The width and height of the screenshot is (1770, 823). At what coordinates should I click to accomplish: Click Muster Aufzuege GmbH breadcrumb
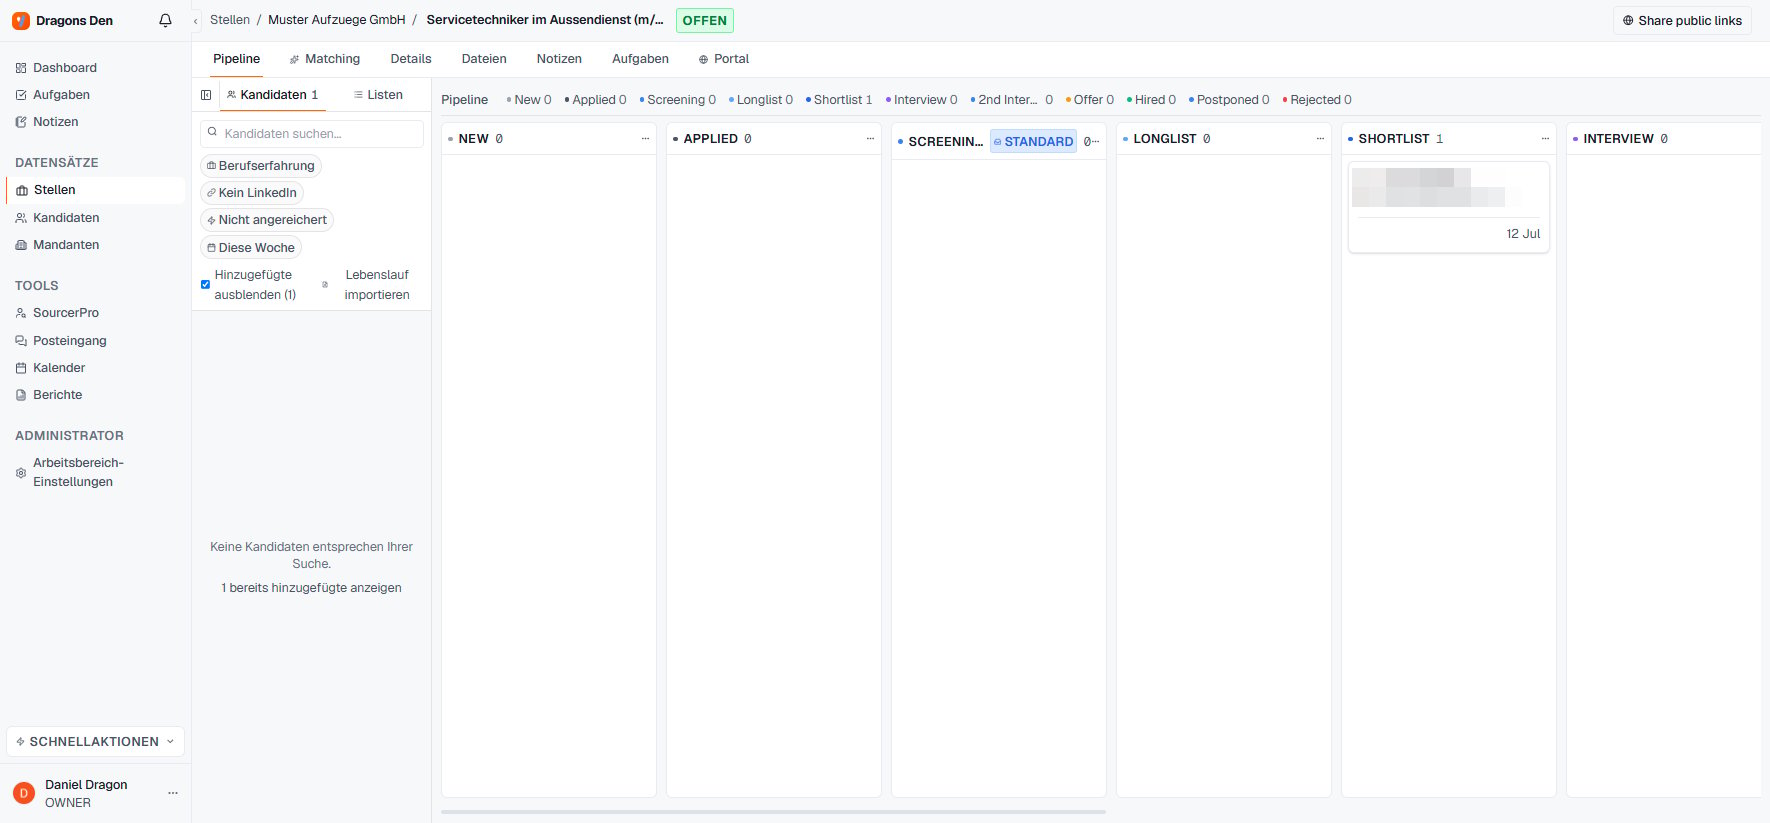(337, 20)
